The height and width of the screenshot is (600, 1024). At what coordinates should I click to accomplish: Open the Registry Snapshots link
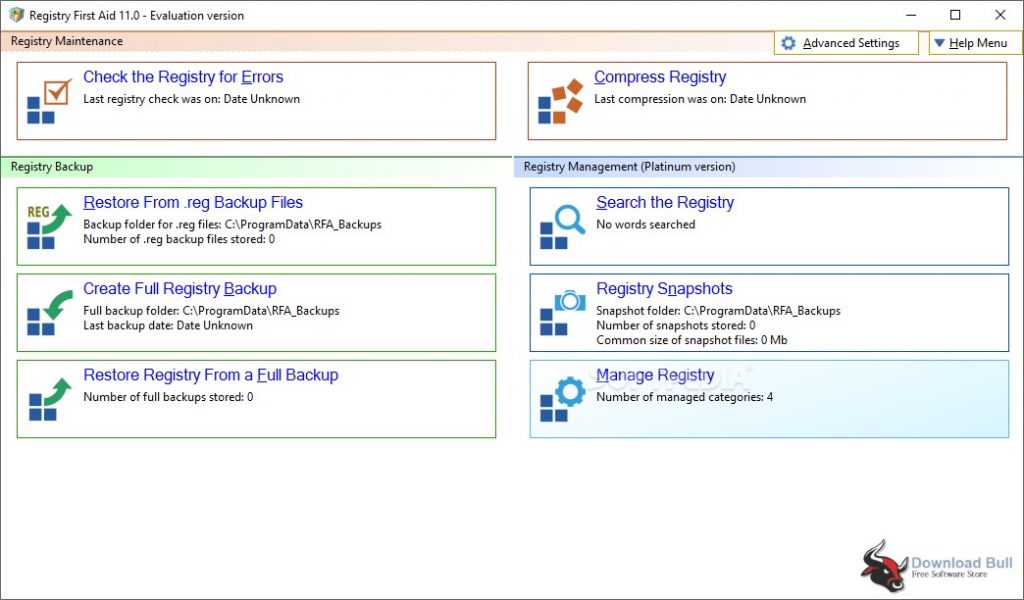click(664, 289)
